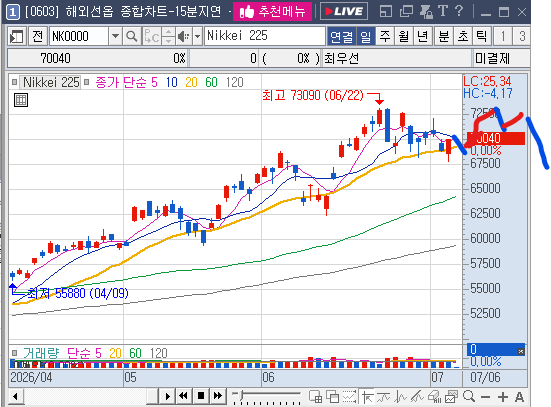This screenshot has height=407, width=551.
Task: Click the window layout icon in title bar
Action: tap(386, 12)
